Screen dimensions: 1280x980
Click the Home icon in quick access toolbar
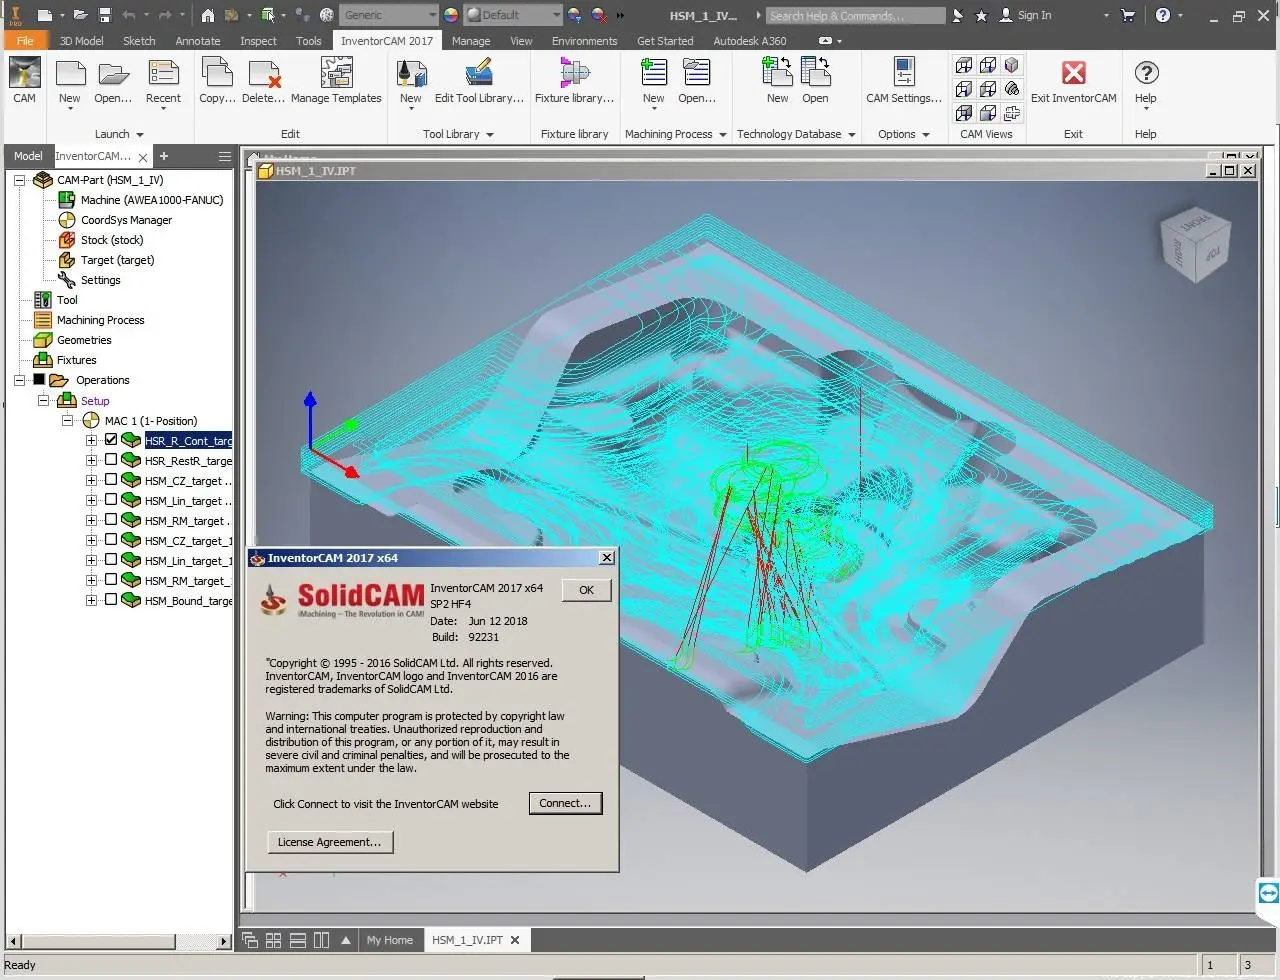coord(207,15)
